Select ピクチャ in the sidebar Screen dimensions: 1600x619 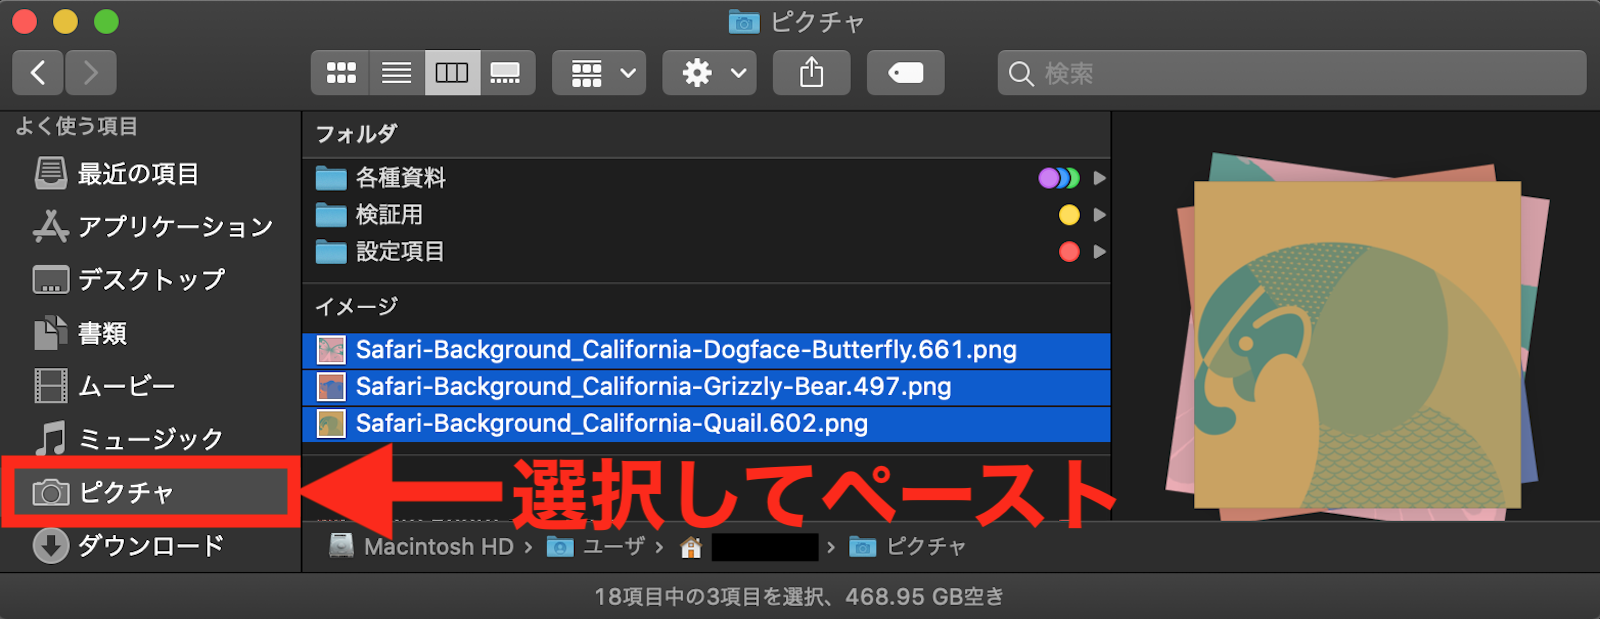[150, 492]
